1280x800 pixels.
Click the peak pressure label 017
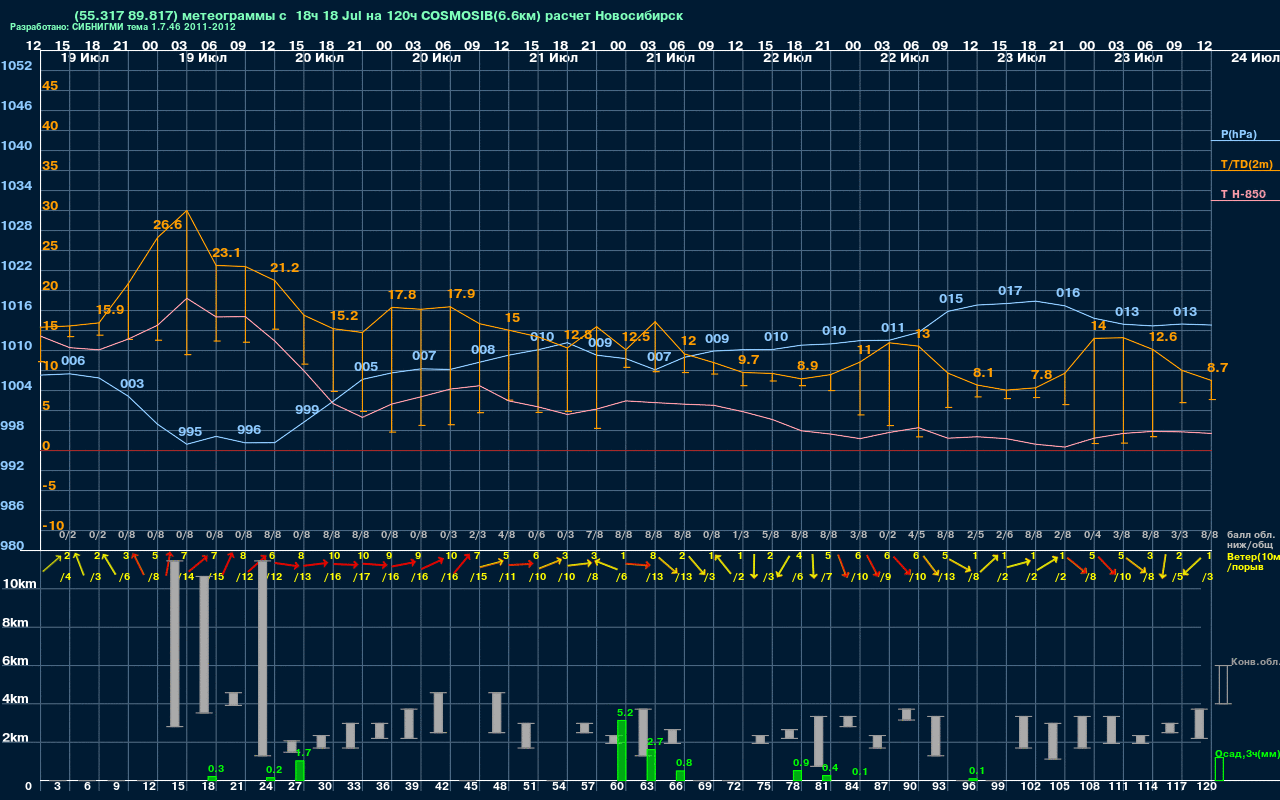coord(1010,291)
